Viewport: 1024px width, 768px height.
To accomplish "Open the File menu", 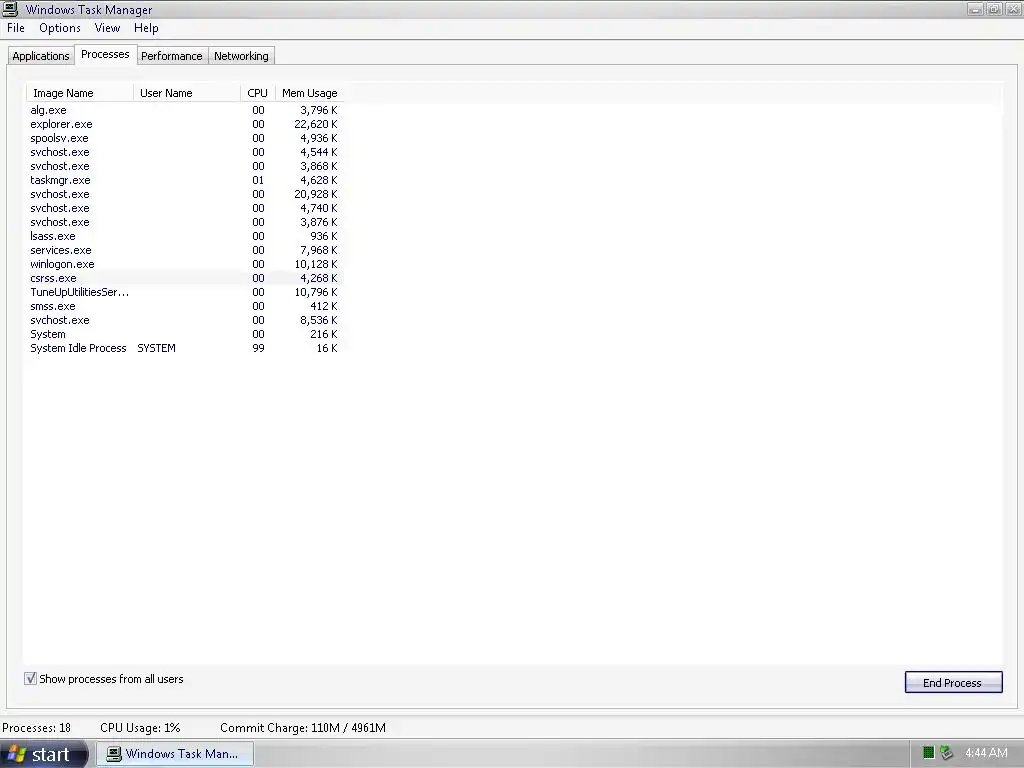I will [x=16, y=28].
